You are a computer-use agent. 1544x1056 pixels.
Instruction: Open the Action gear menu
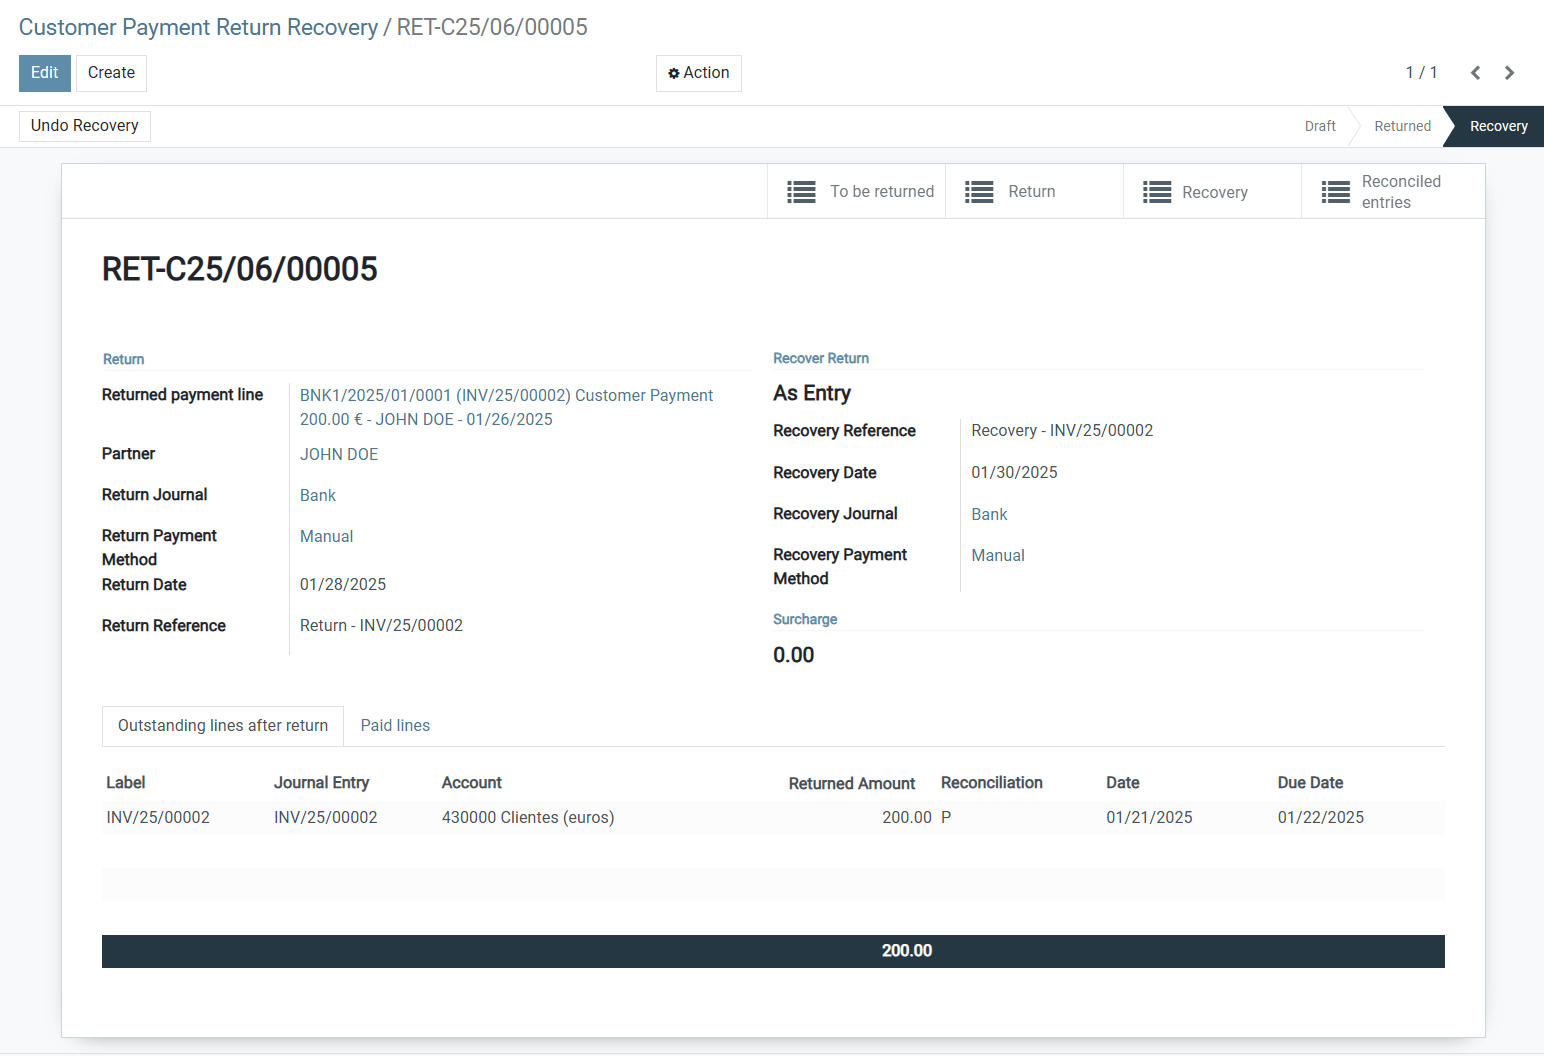pos(698,73)
